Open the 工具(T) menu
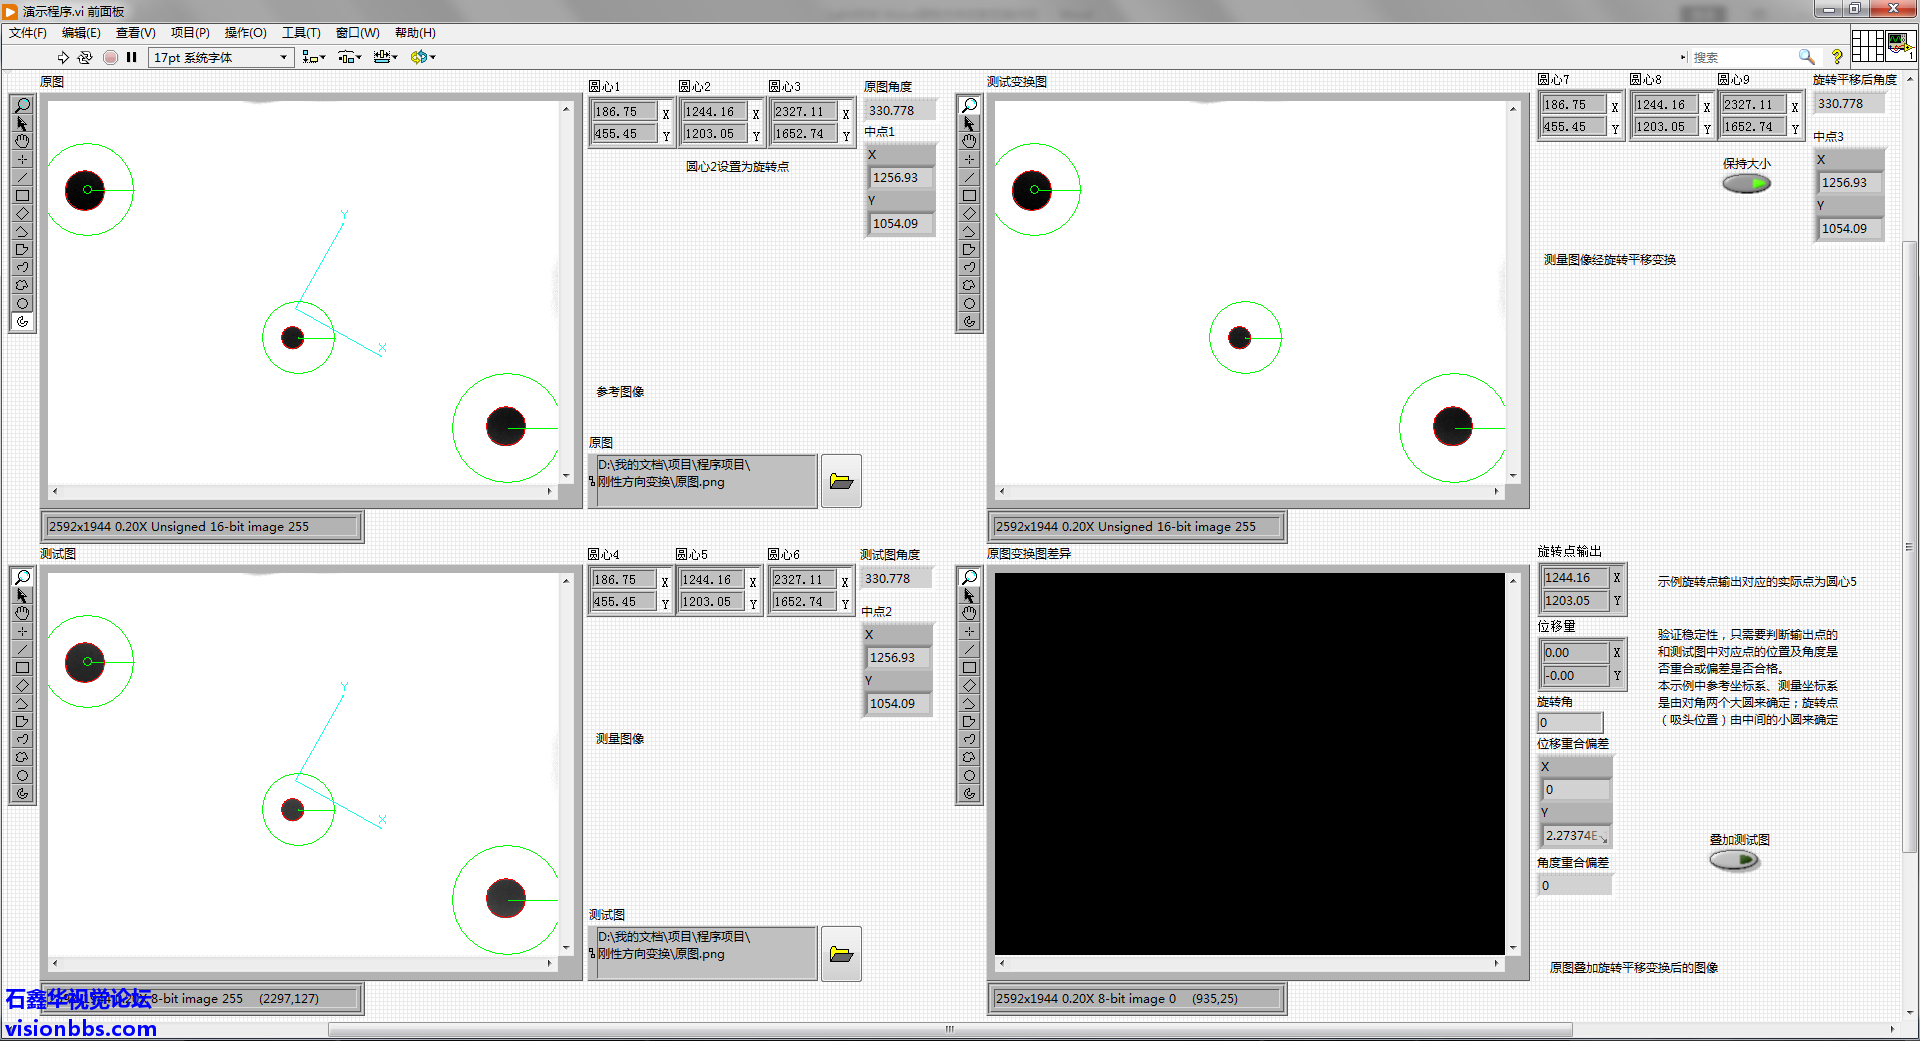 [x=301, y=33]
